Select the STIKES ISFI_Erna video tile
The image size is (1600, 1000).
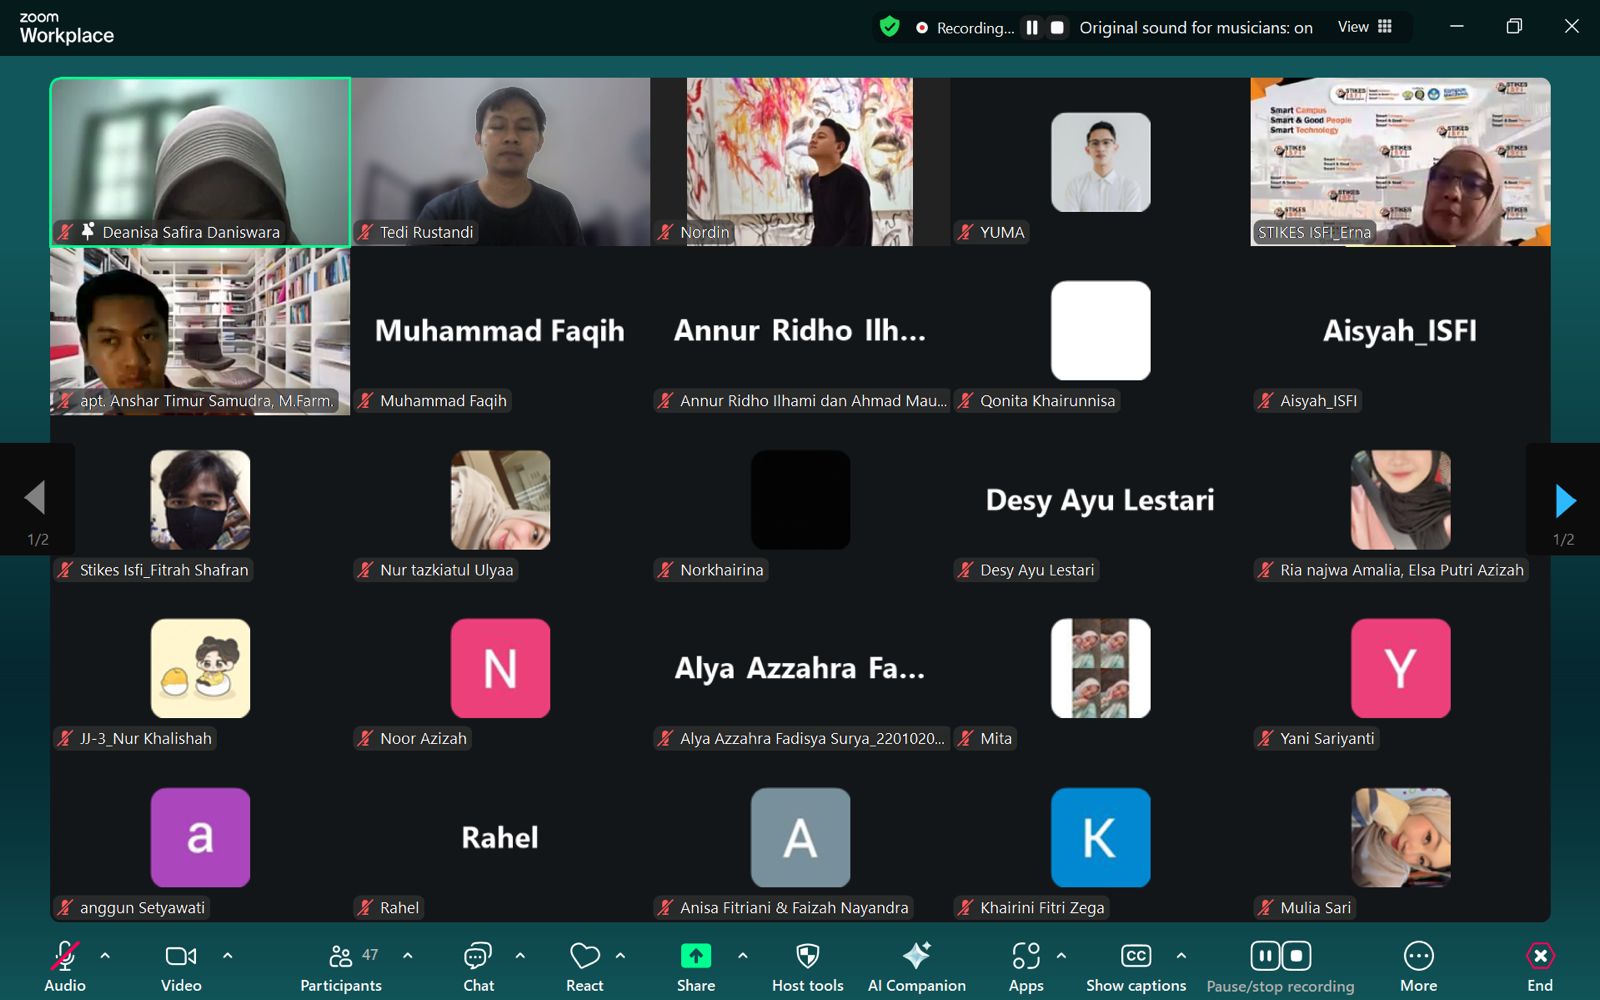tap(1400, 162)
